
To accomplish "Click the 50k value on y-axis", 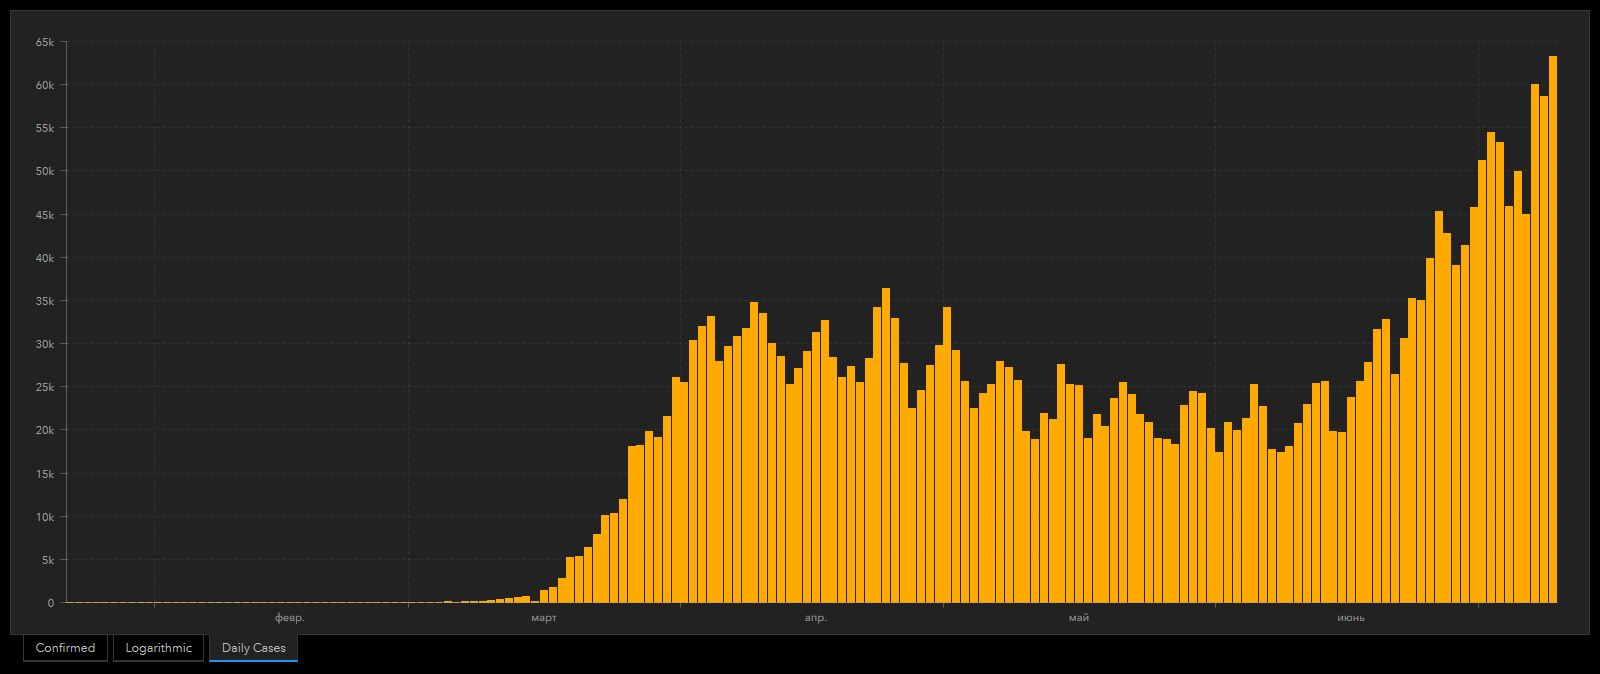I will click(x=45, y=171).
